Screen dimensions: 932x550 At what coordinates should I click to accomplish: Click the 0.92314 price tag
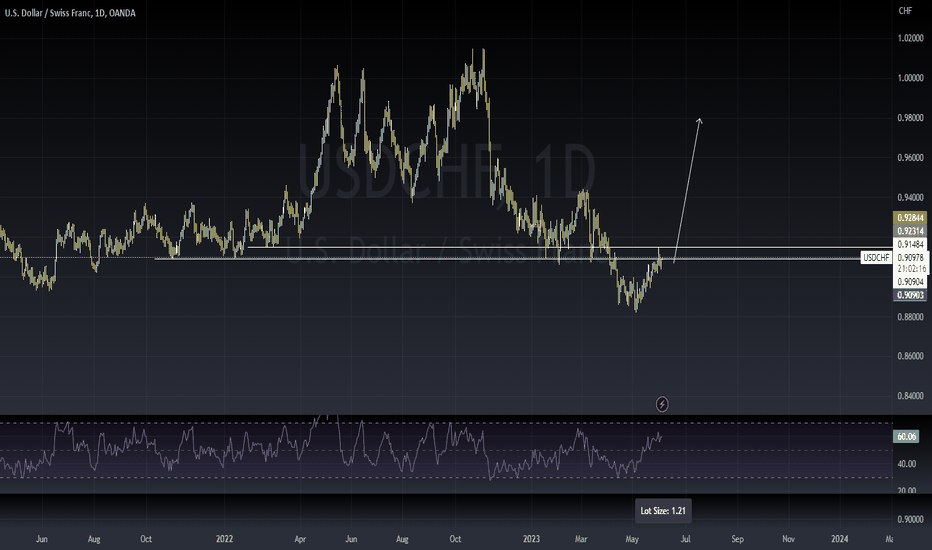click(910, 231)
